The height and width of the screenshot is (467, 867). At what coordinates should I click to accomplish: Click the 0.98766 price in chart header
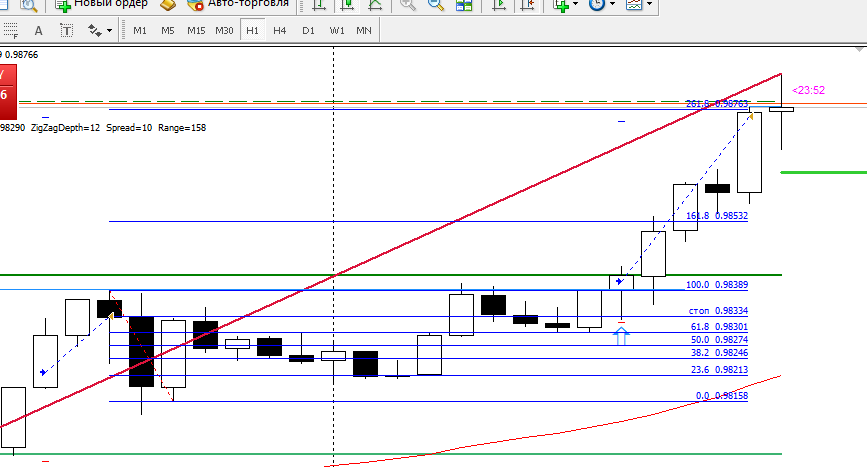pos(22,55)
